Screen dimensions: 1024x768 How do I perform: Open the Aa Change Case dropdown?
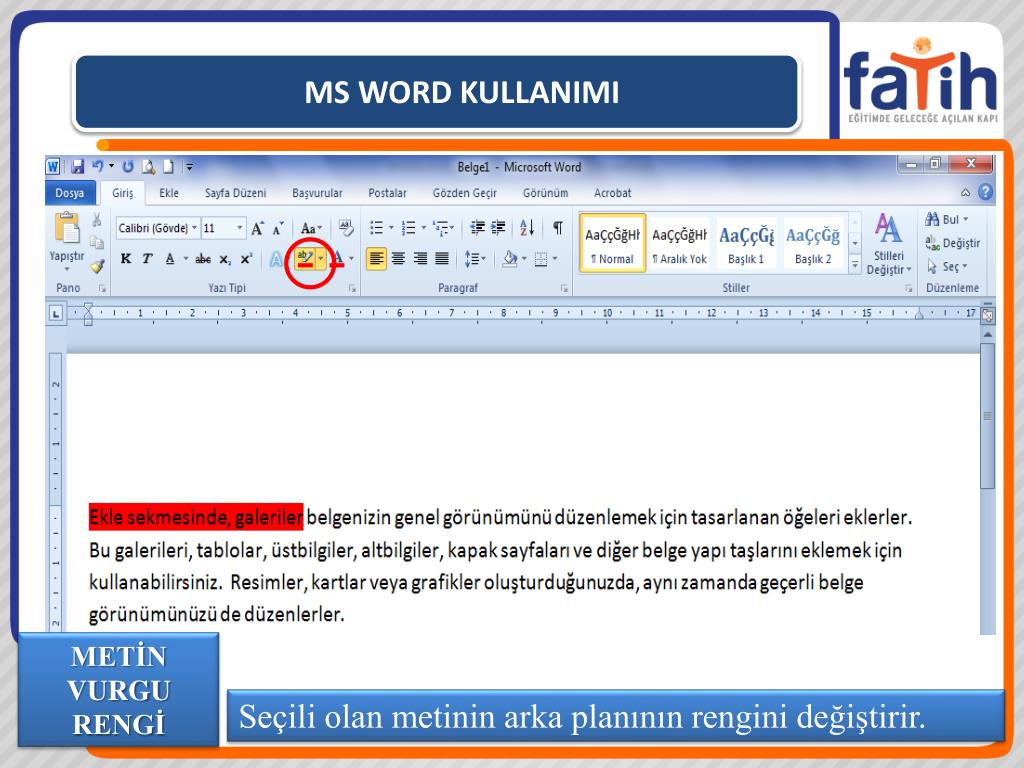(312, 228)
